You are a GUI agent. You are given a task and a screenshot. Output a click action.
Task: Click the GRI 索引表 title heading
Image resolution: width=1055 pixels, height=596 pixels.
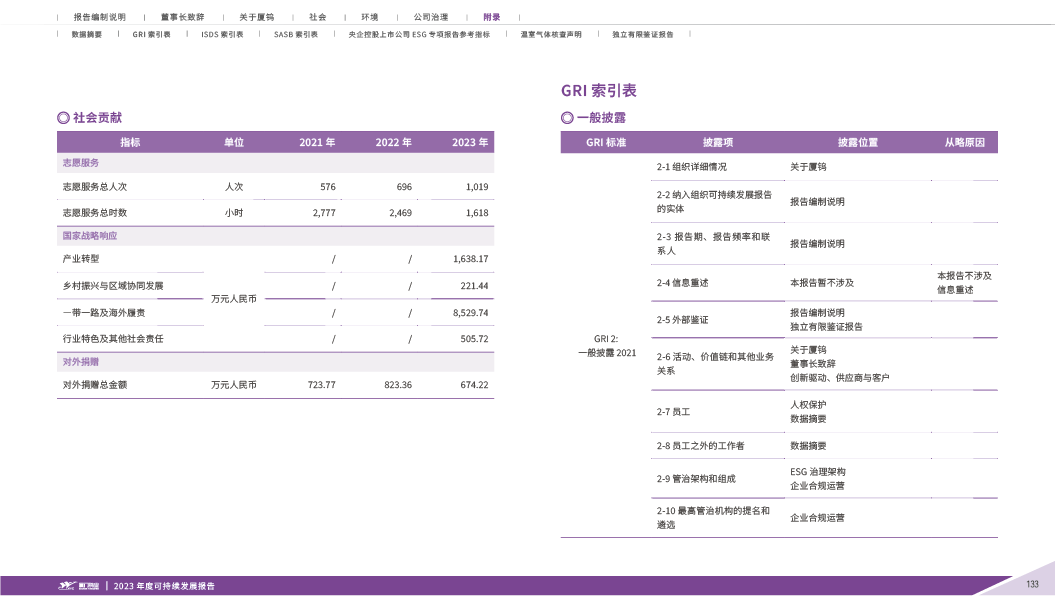(599, 90)
